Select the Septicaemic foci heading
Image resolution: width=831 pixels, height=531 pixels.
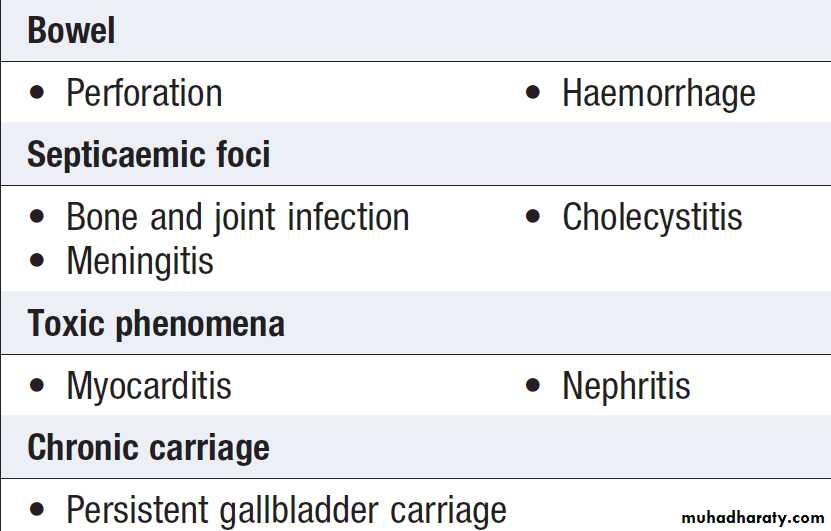(x=148, y=155)
